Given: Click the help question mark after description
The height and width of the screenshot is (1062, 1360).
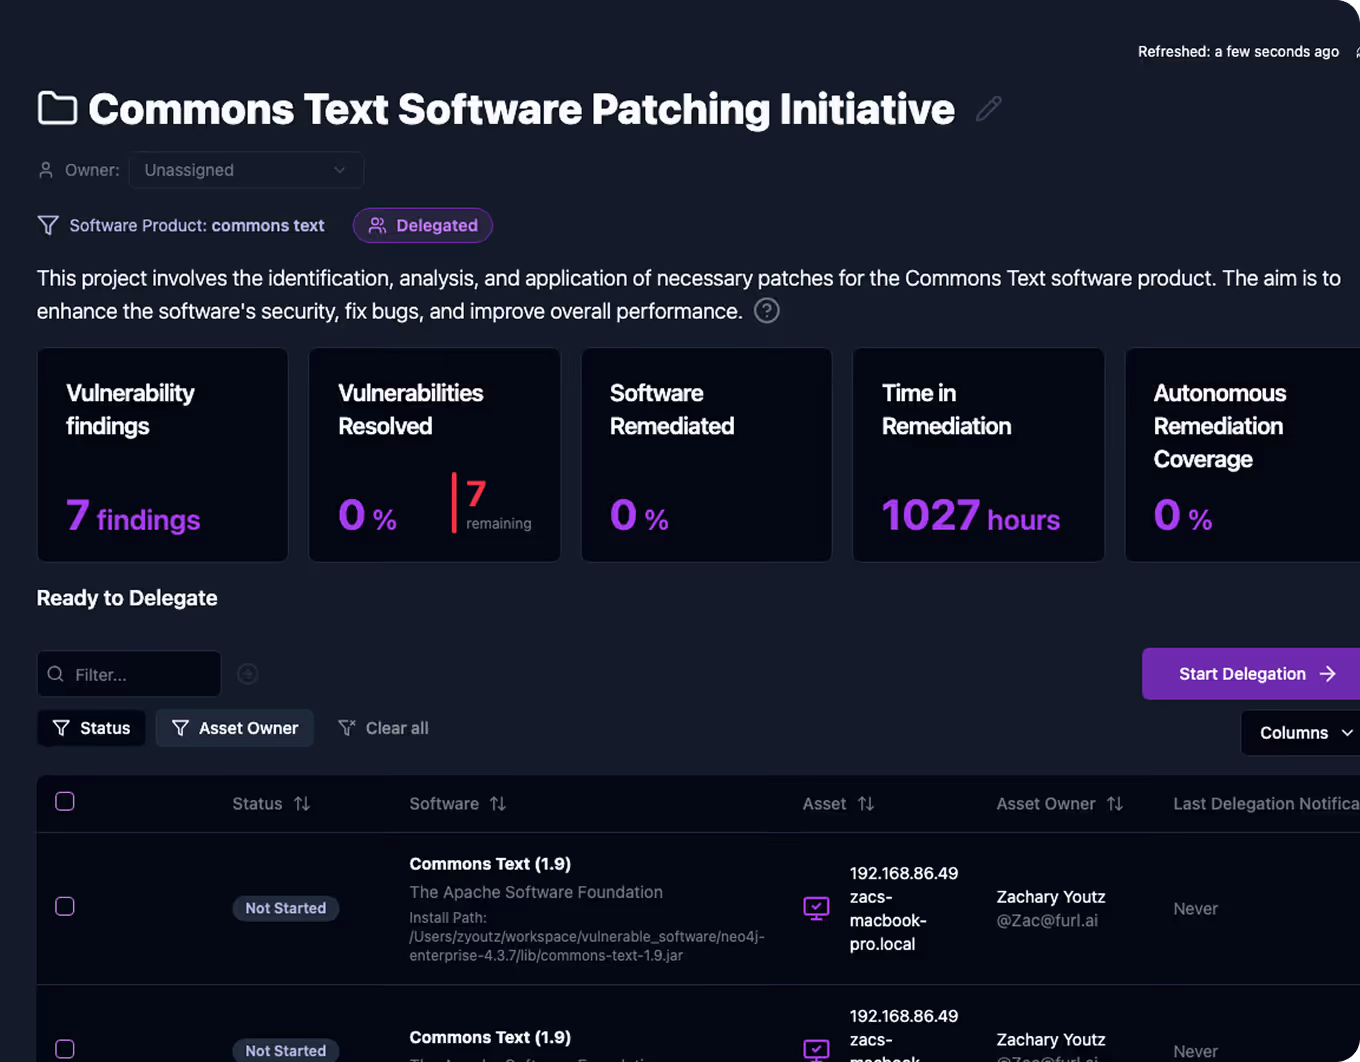Looking at the screenshot, I should coord(767,311).
